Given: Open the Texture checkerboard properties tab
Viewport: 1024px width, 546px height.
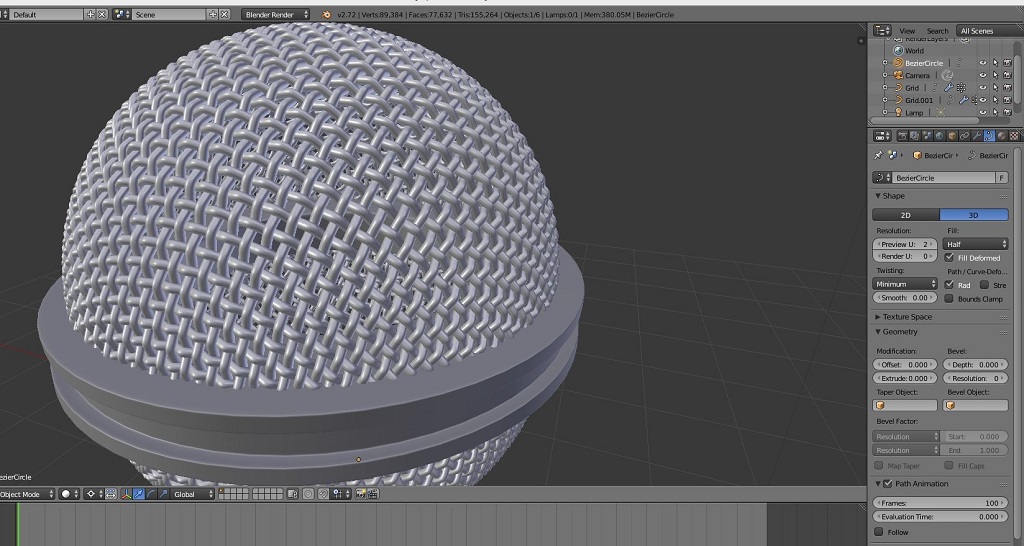Looking at the screenshot, I should [1014, 136].
